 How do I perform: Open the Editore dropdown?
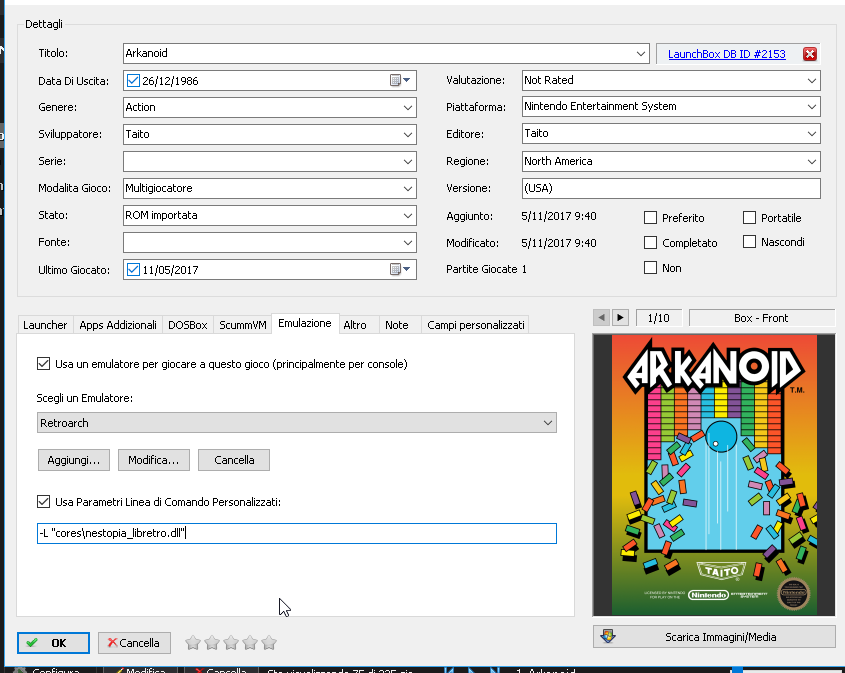click(x=812, y=134)
